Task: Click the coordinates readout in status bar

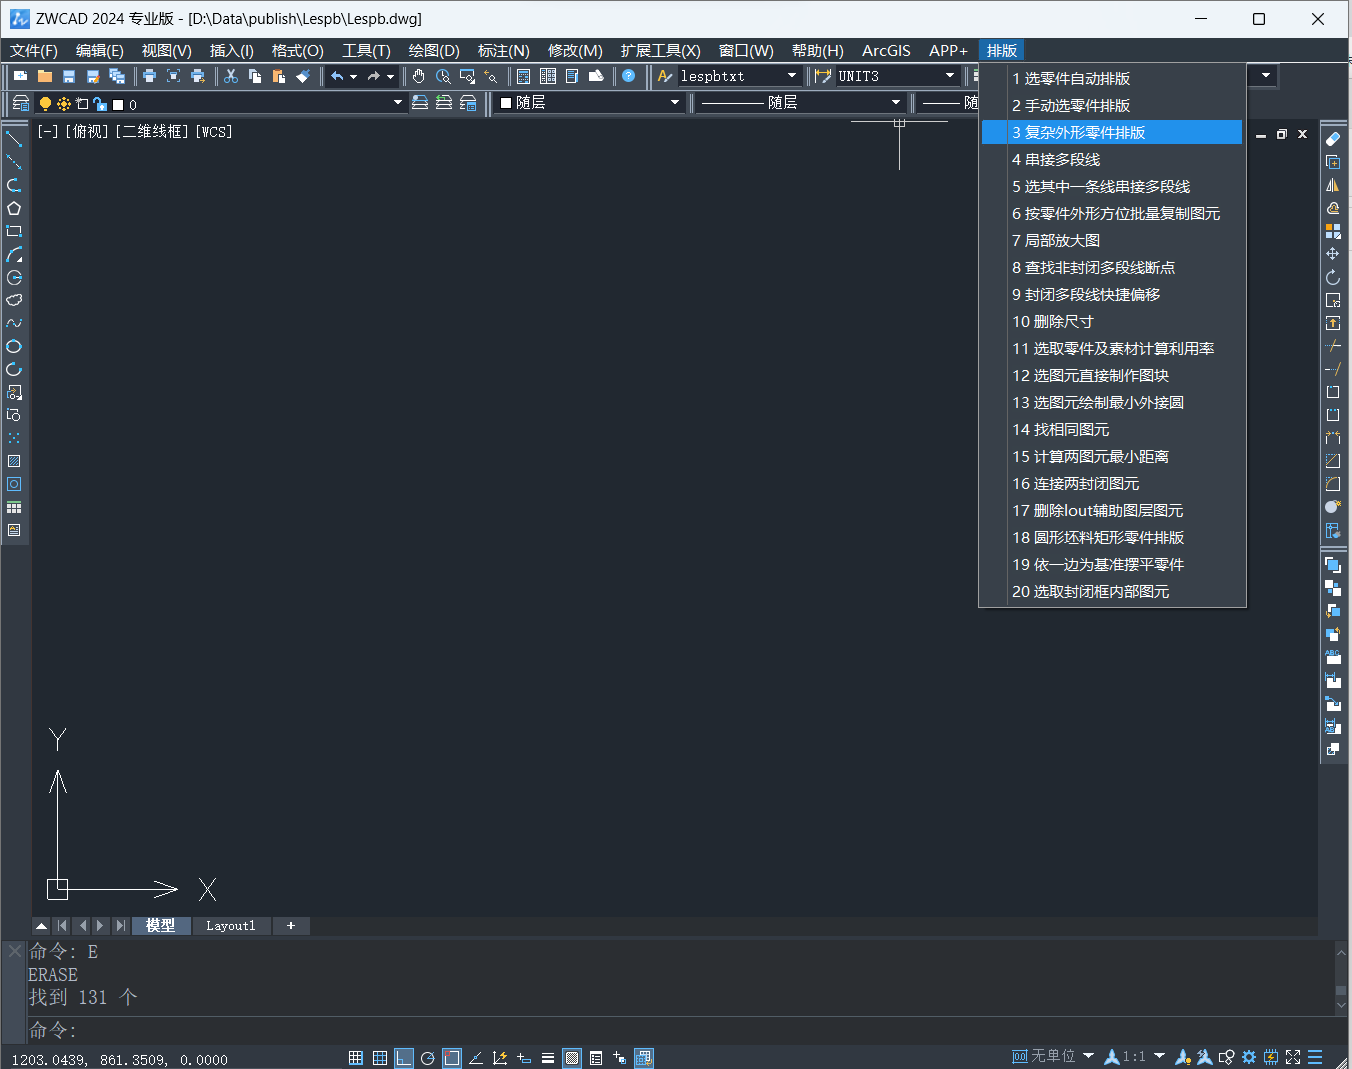Action: point(120,1059)
